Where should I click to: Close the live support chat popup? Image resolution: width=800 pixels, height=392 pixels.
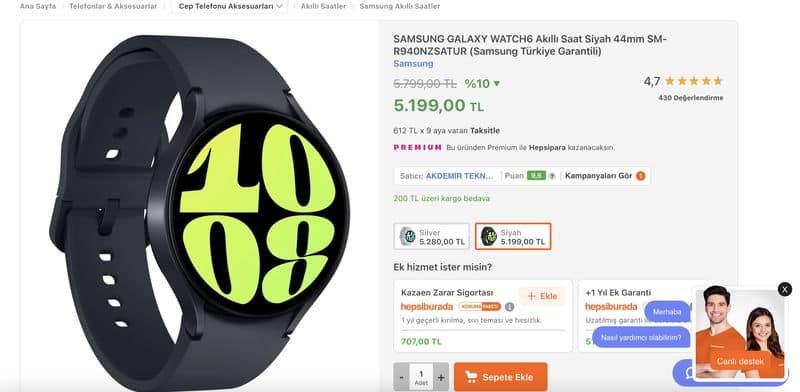pyautogui.click(x=785, y=289)
